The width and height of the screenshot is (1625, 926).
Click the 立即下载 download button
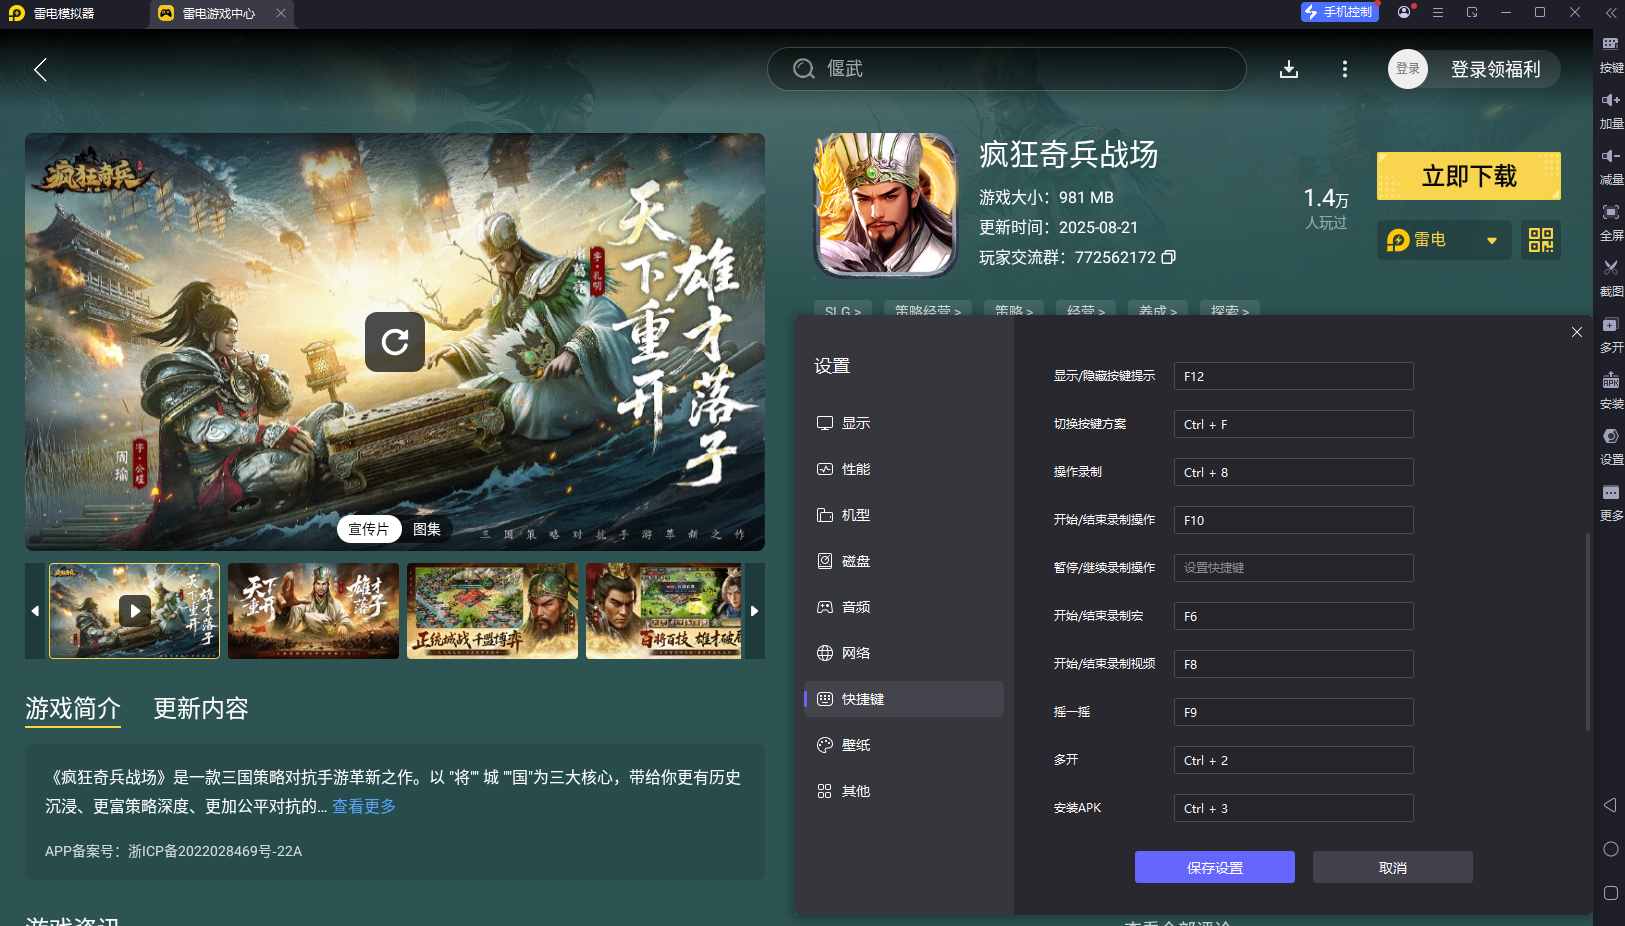tap(1468, 176)
